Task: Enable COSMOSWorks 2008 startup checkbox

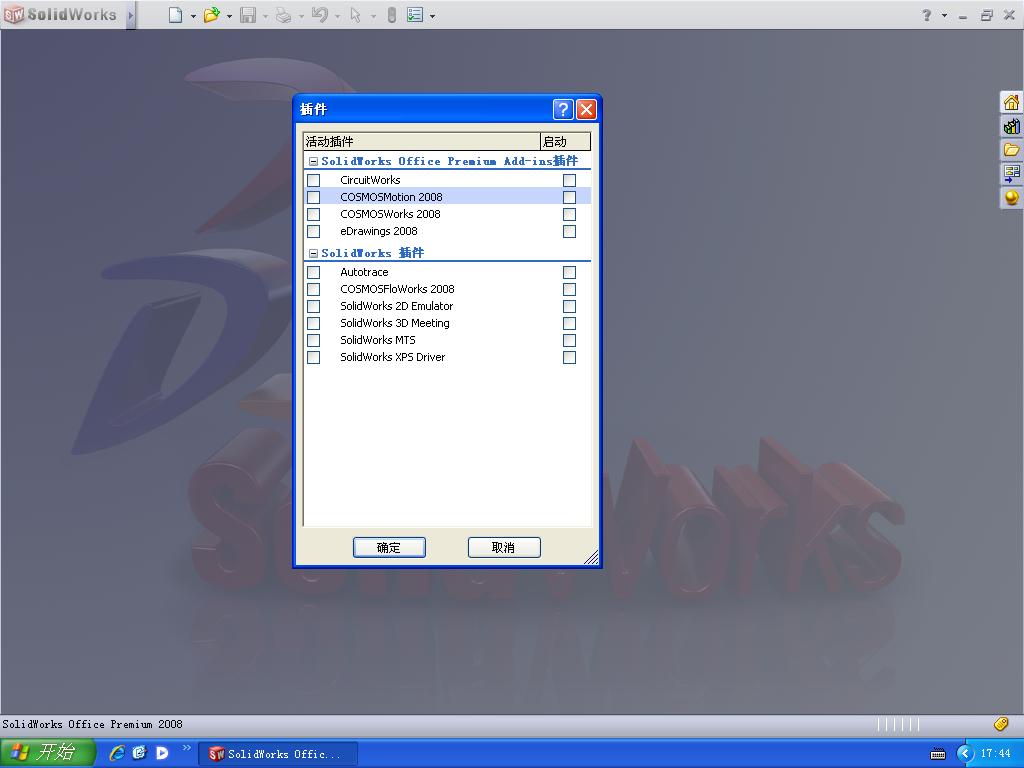Action: [569, 214]
